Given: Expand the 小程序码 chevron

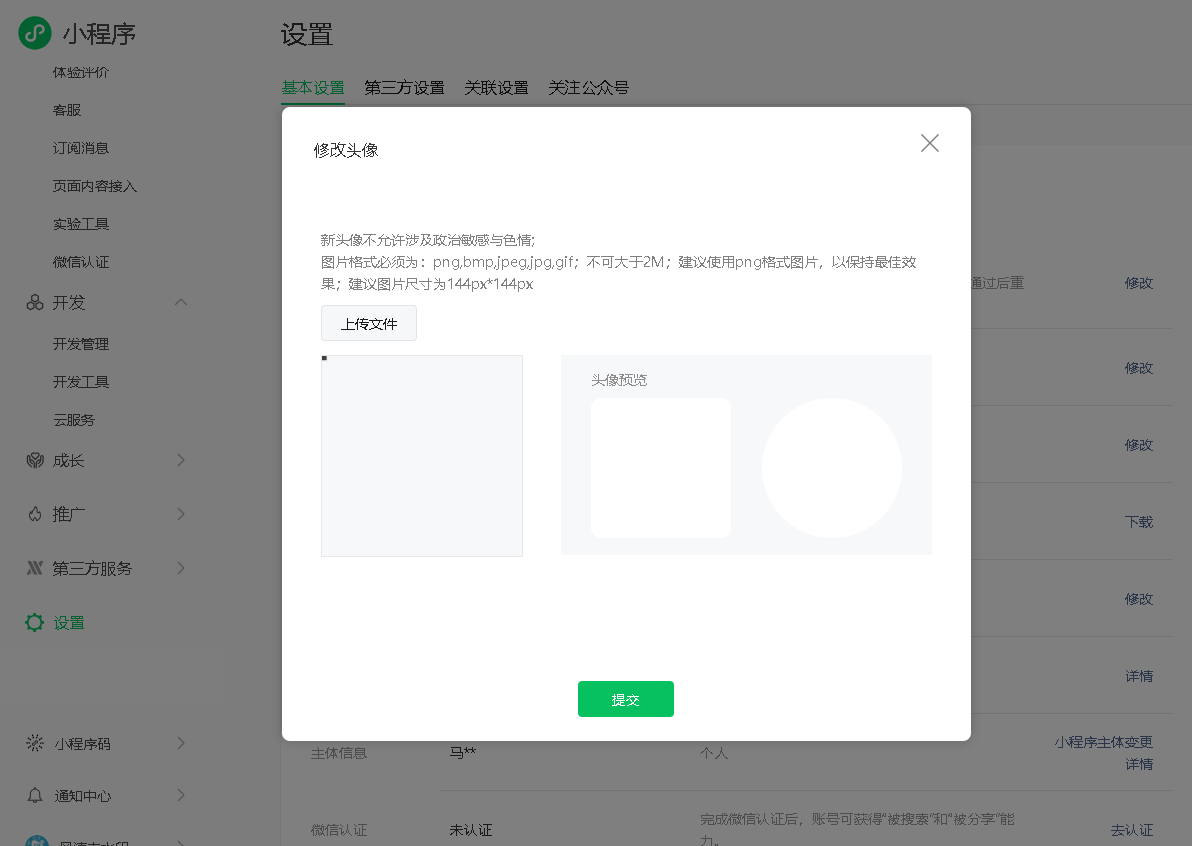Looking at the screenshot, I should point(181,743).
